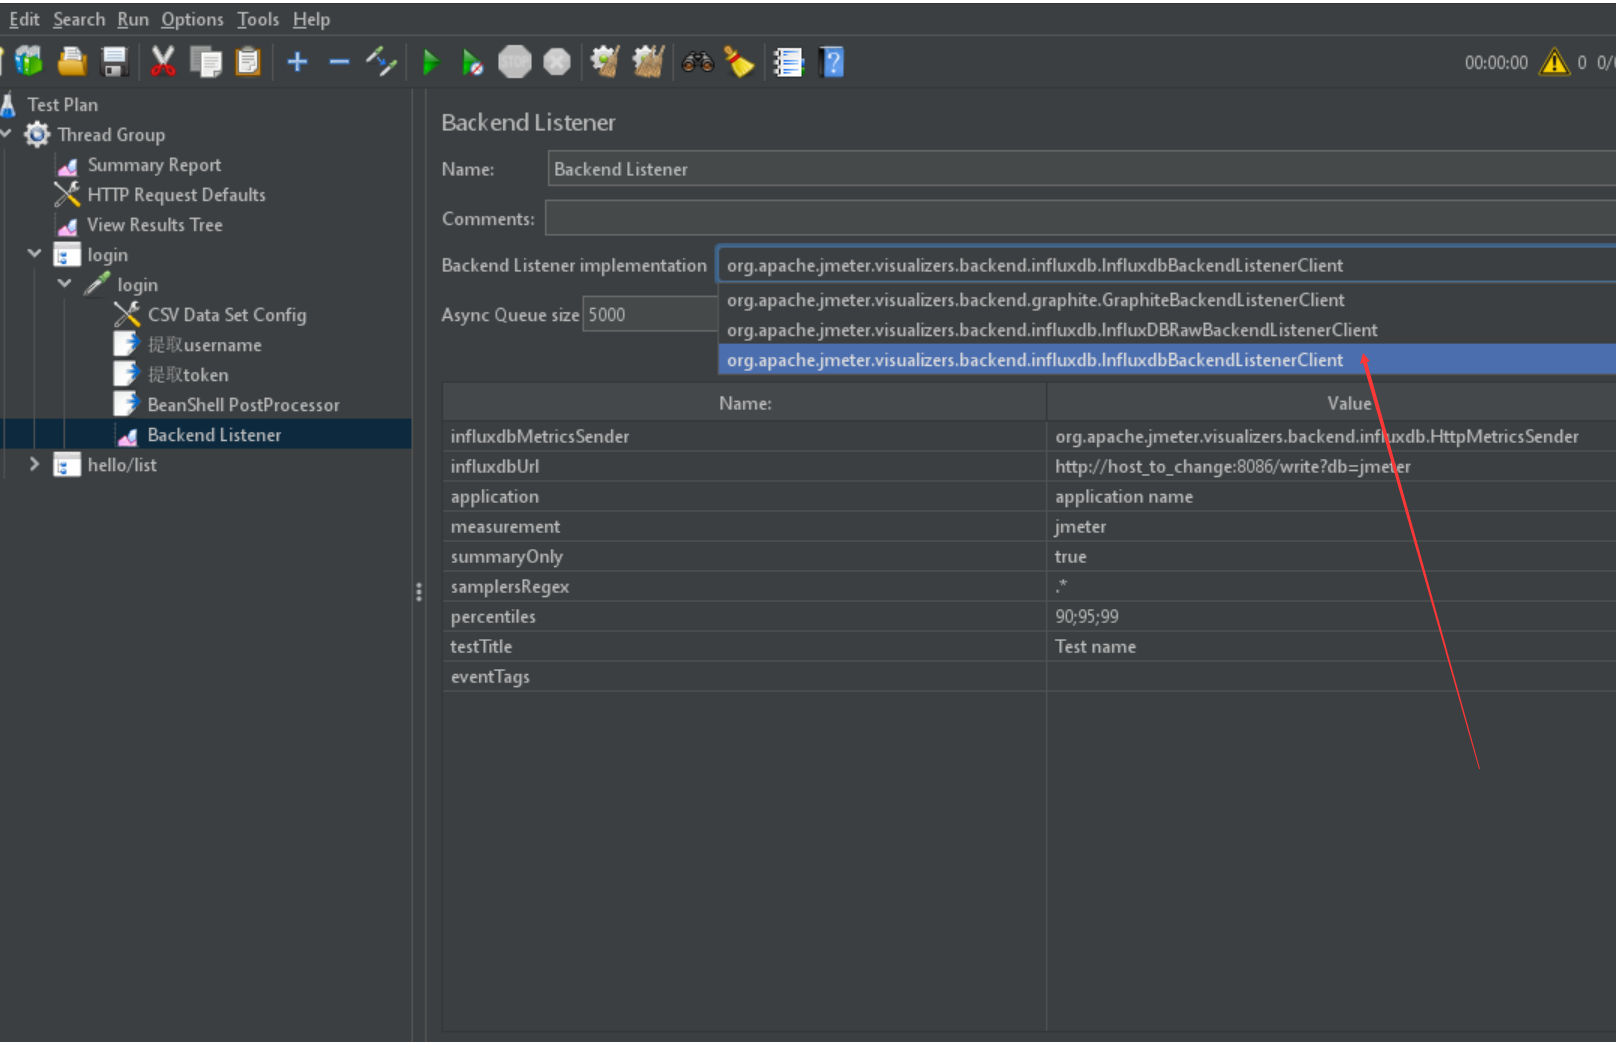
Task: Cut the selected element with the scissors icon
Action: pyautogui.click(x=163, y=62)
